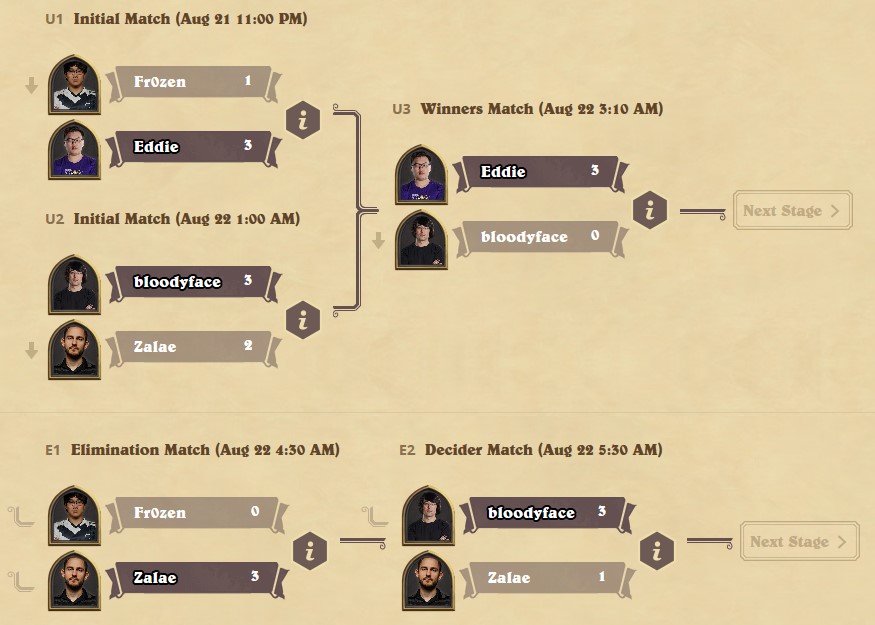The image size is (875, 625).
Task: Open info icon for E2 Decider Match
Action: (657, 551)
